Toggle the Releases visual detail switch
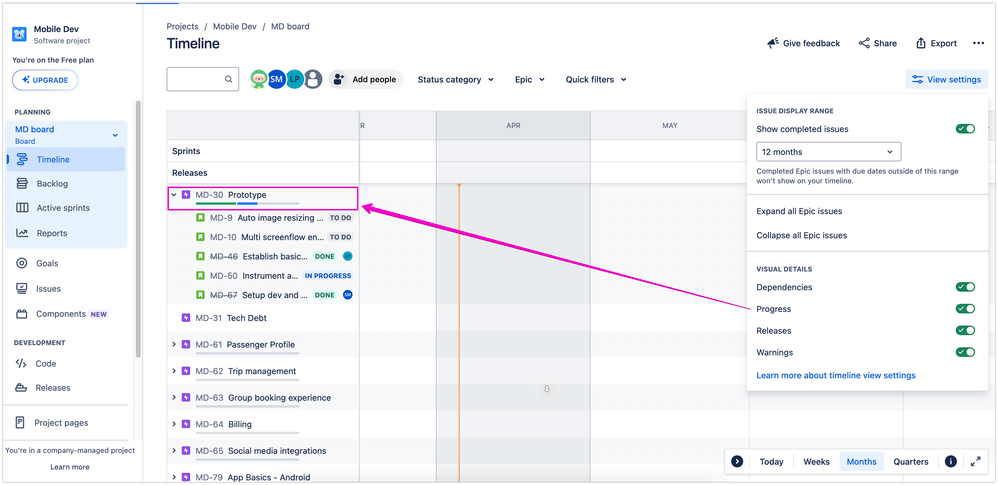The height and width of the screenshot is (485, 998). pyautogui.click(x=965, y=330)
